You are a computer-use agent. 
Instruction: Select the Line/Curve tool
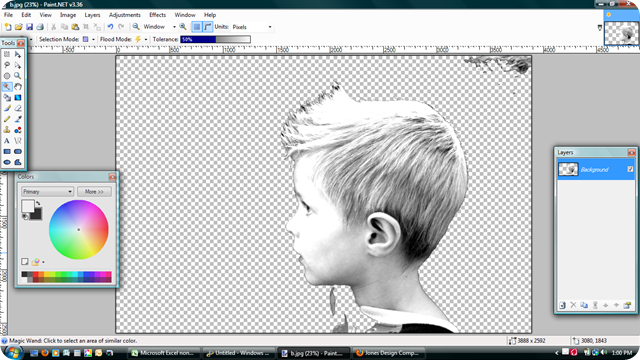tap(18, 141)
